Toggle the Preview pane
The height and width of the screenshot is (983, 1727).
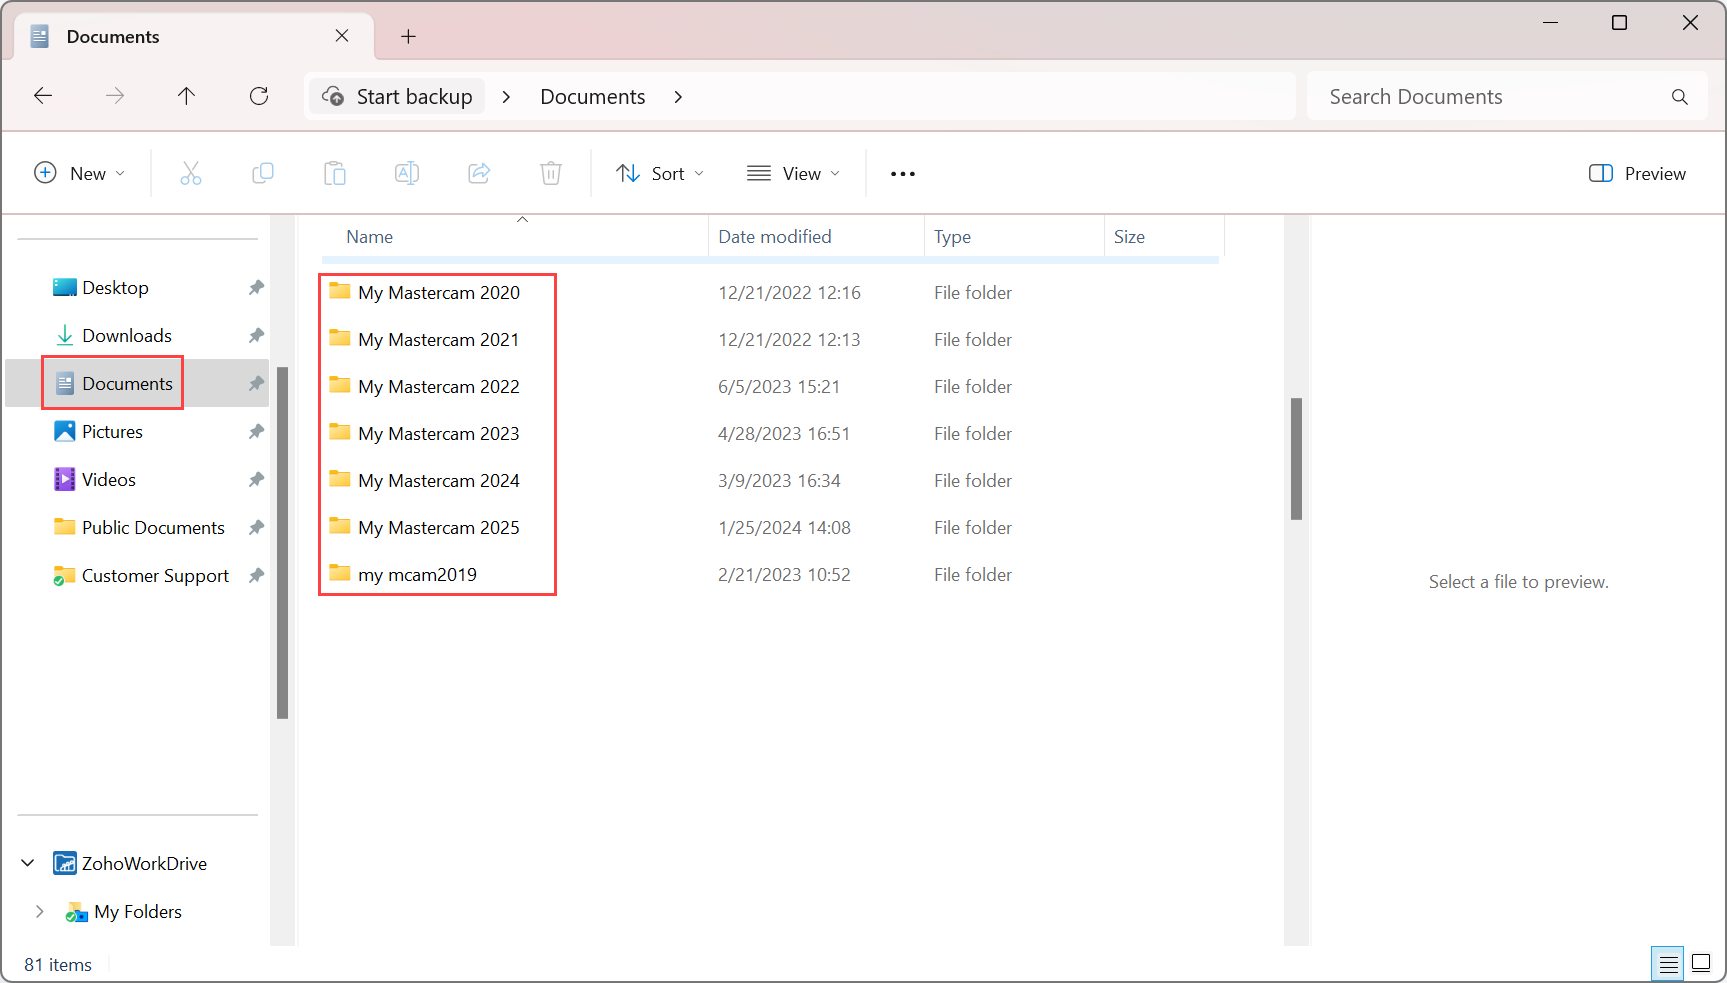tap(1637, 173)
